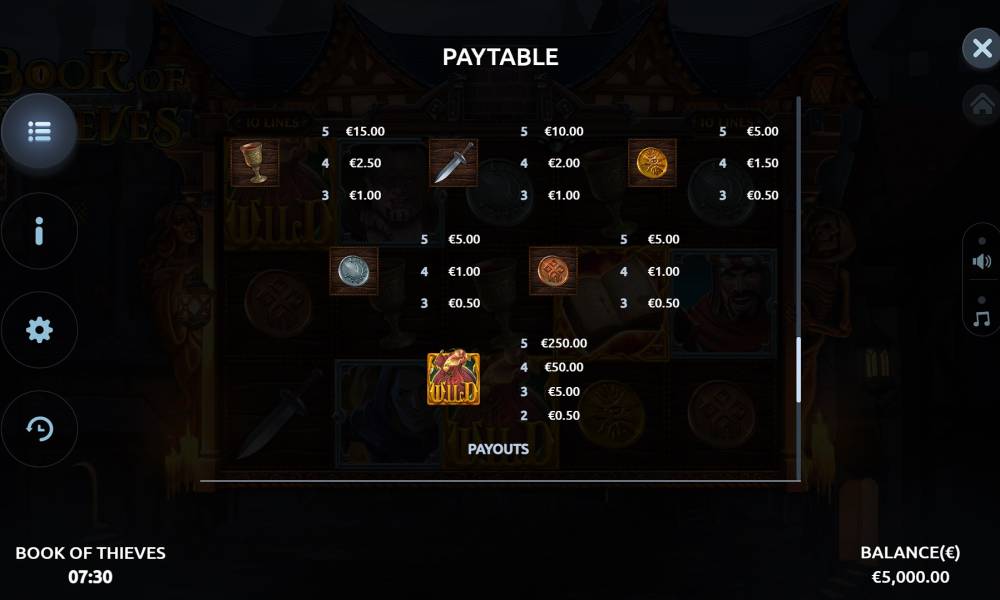
Task: Click the PAYOUTS heading label
Action: [x=498, y=449]
